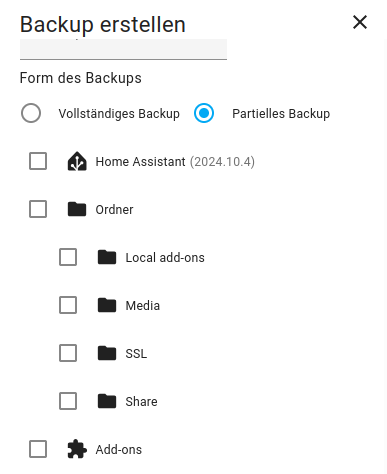Screen dimensions: 387x474
Task: Click the Partielles Backup label text
Action: (x=281, y=114)
